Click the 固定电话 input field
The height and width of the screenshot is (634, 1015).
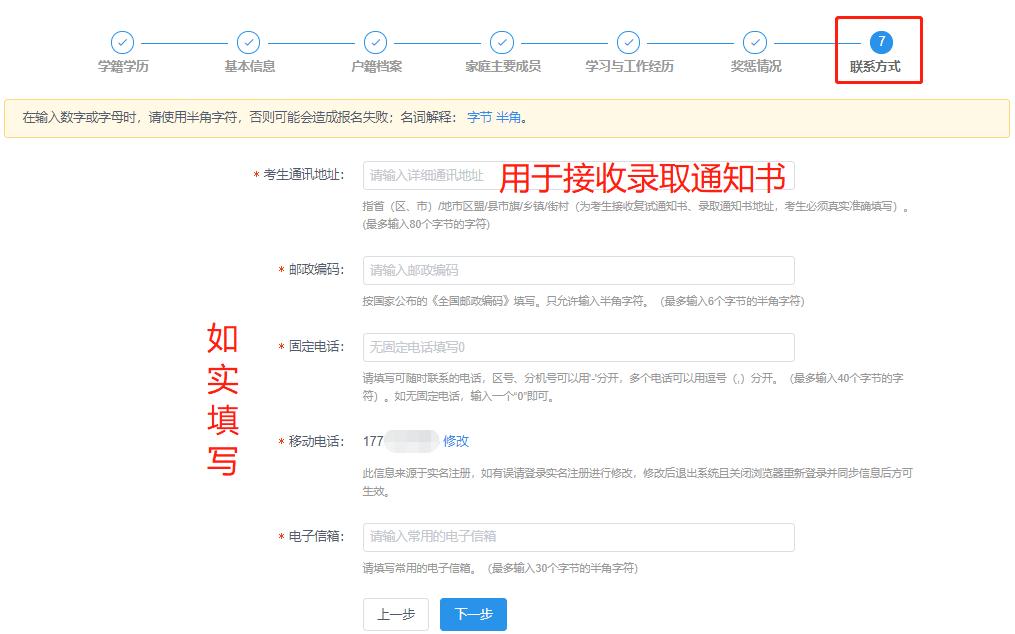(x=578, y=347)
